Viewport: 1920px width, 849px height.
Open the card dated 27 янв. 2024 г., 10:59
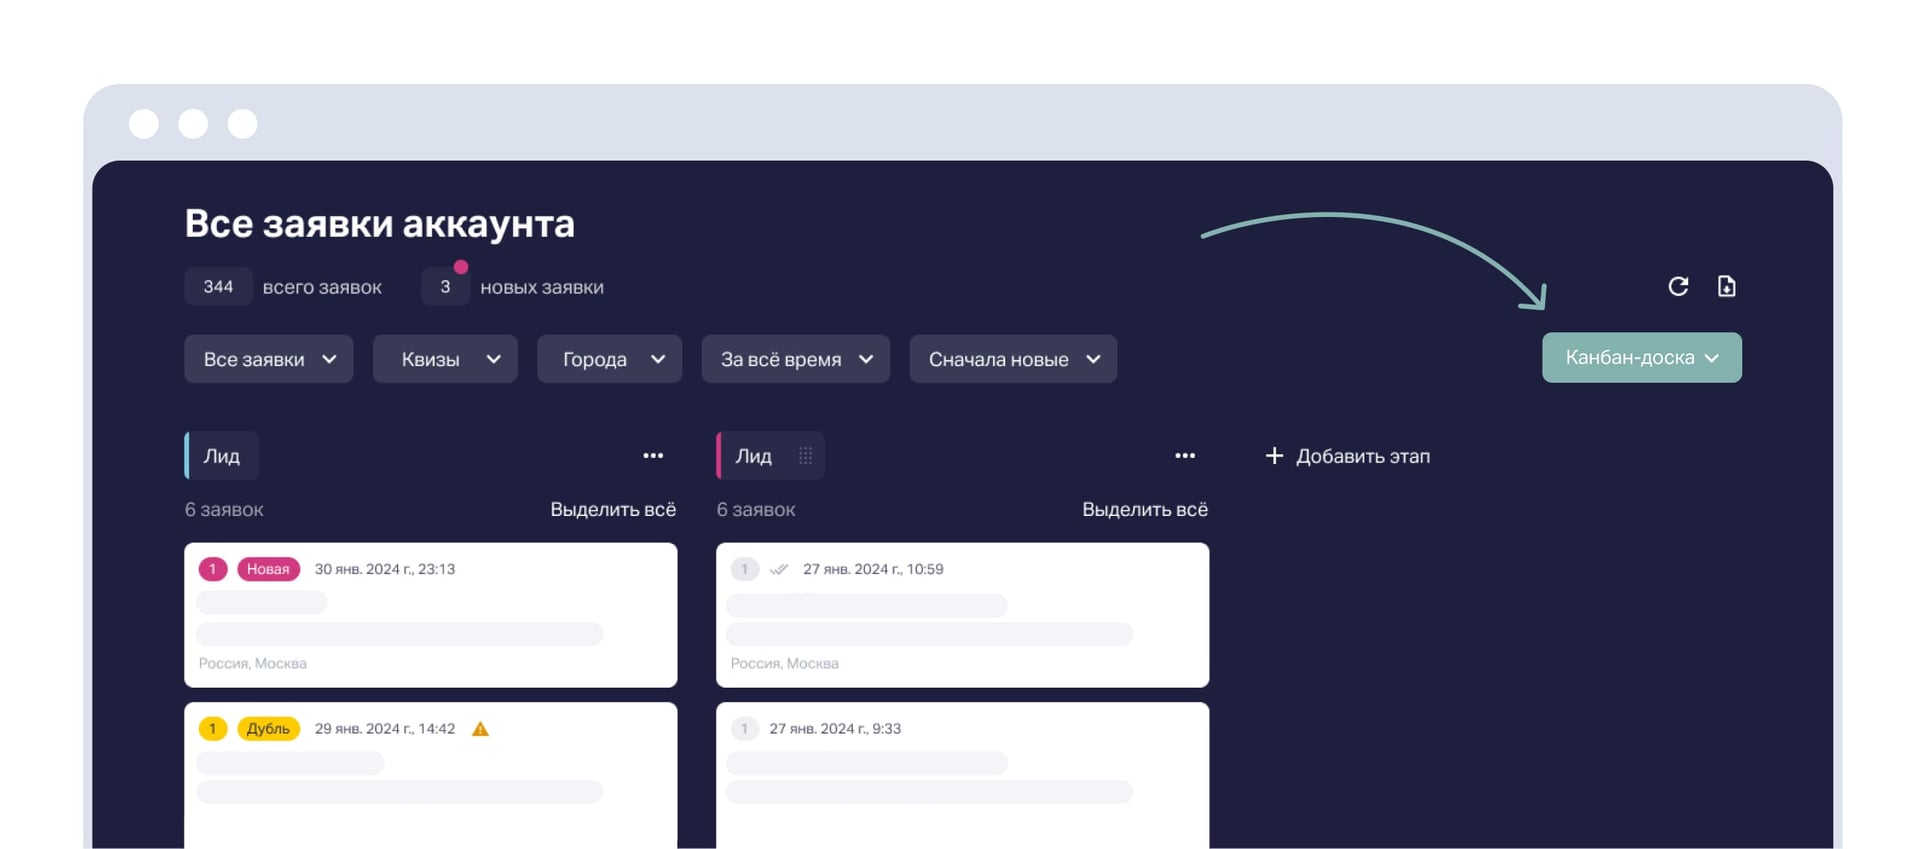coord(963,615)
